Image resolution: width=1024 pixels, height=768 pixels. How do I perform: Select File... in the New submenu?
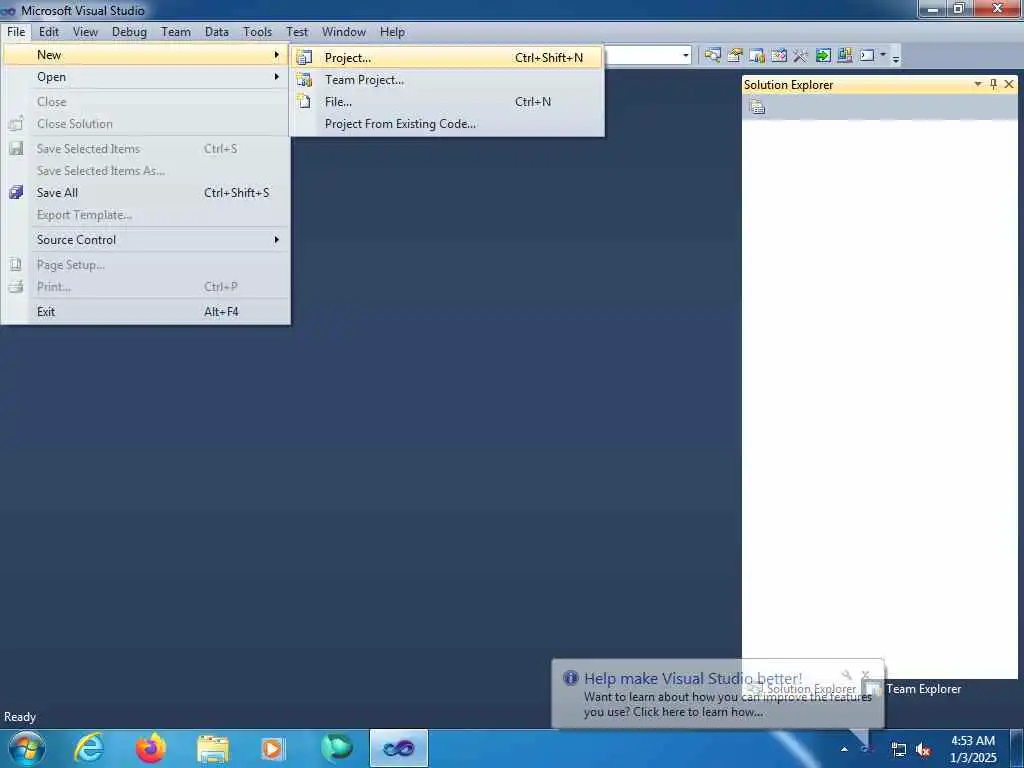(447, 102)
